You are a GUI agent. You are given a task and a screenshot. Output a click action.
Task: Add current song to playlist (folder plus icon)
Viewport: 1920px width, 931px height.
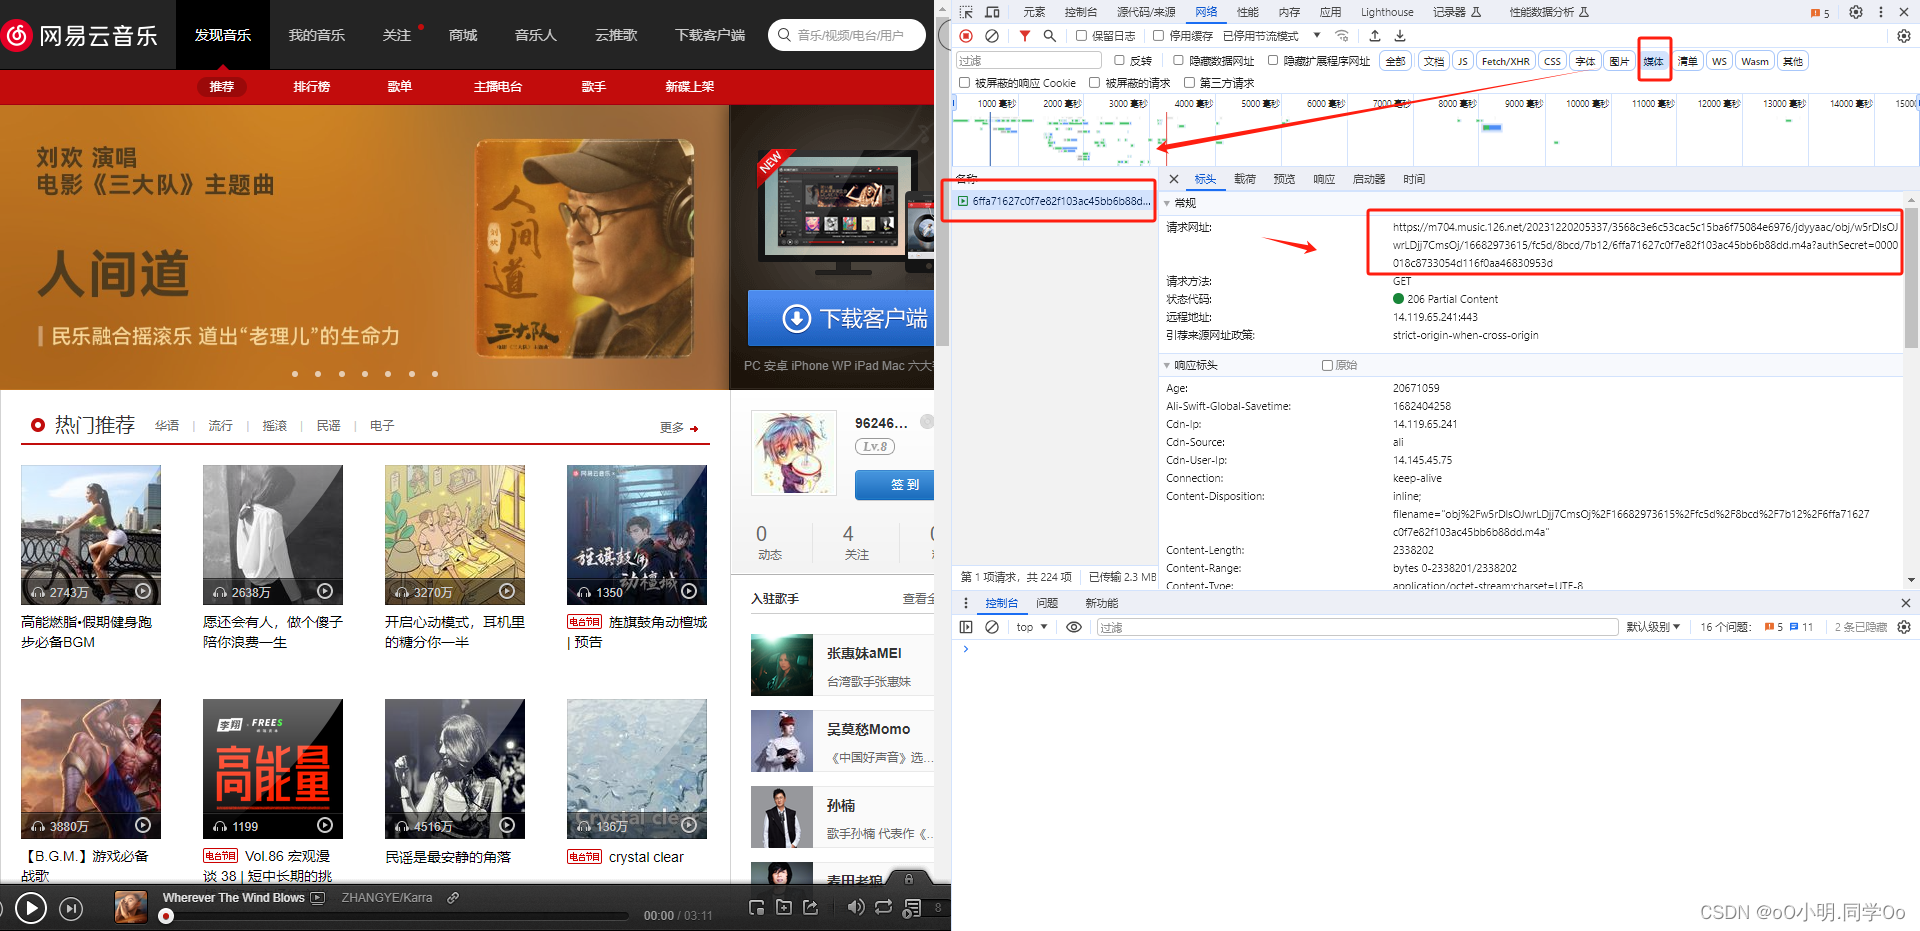pos(784,908)
